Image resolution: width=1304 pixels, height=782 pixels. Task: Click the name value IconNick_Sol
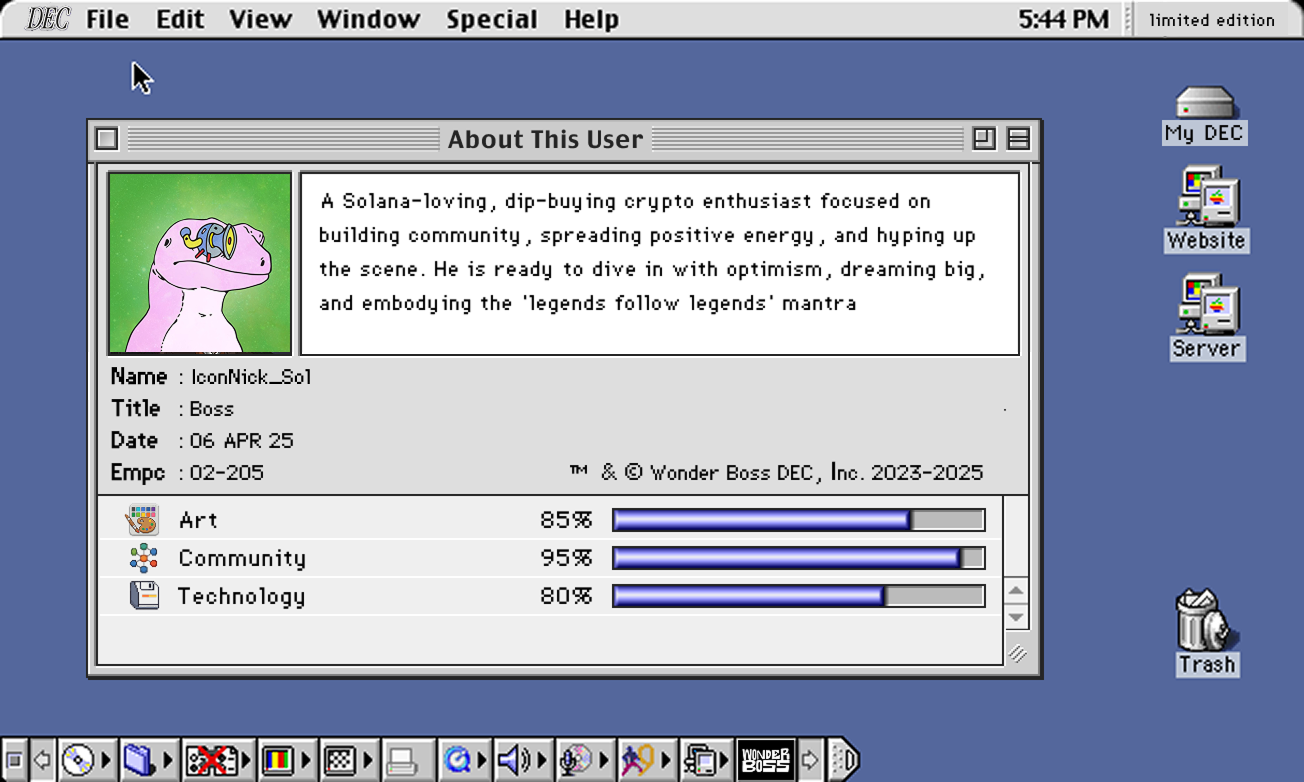pyautogui.click(x=251, y=377)
